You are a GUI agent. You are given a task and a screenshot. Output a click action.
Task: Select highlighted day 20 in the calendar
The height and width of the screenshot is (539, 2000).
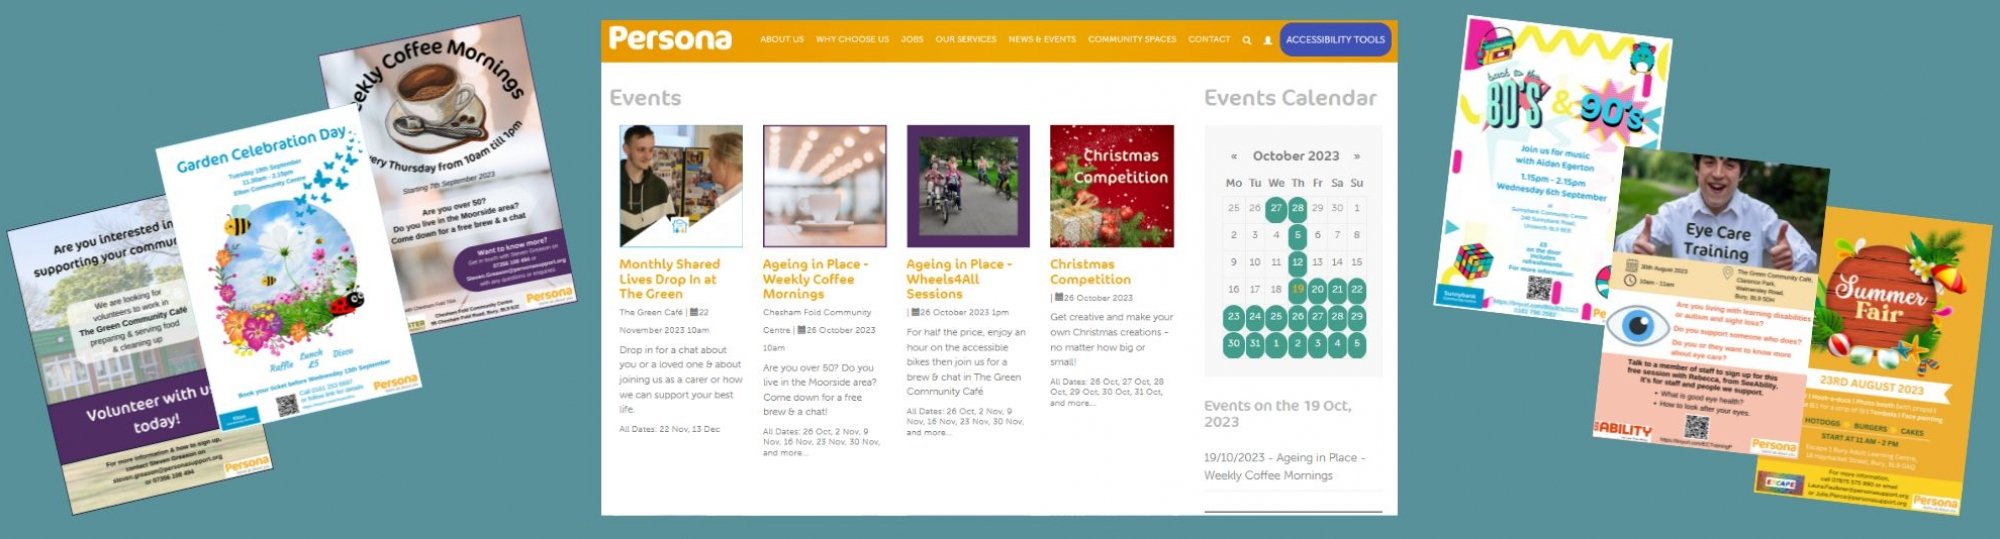[x=1317, y=290]
